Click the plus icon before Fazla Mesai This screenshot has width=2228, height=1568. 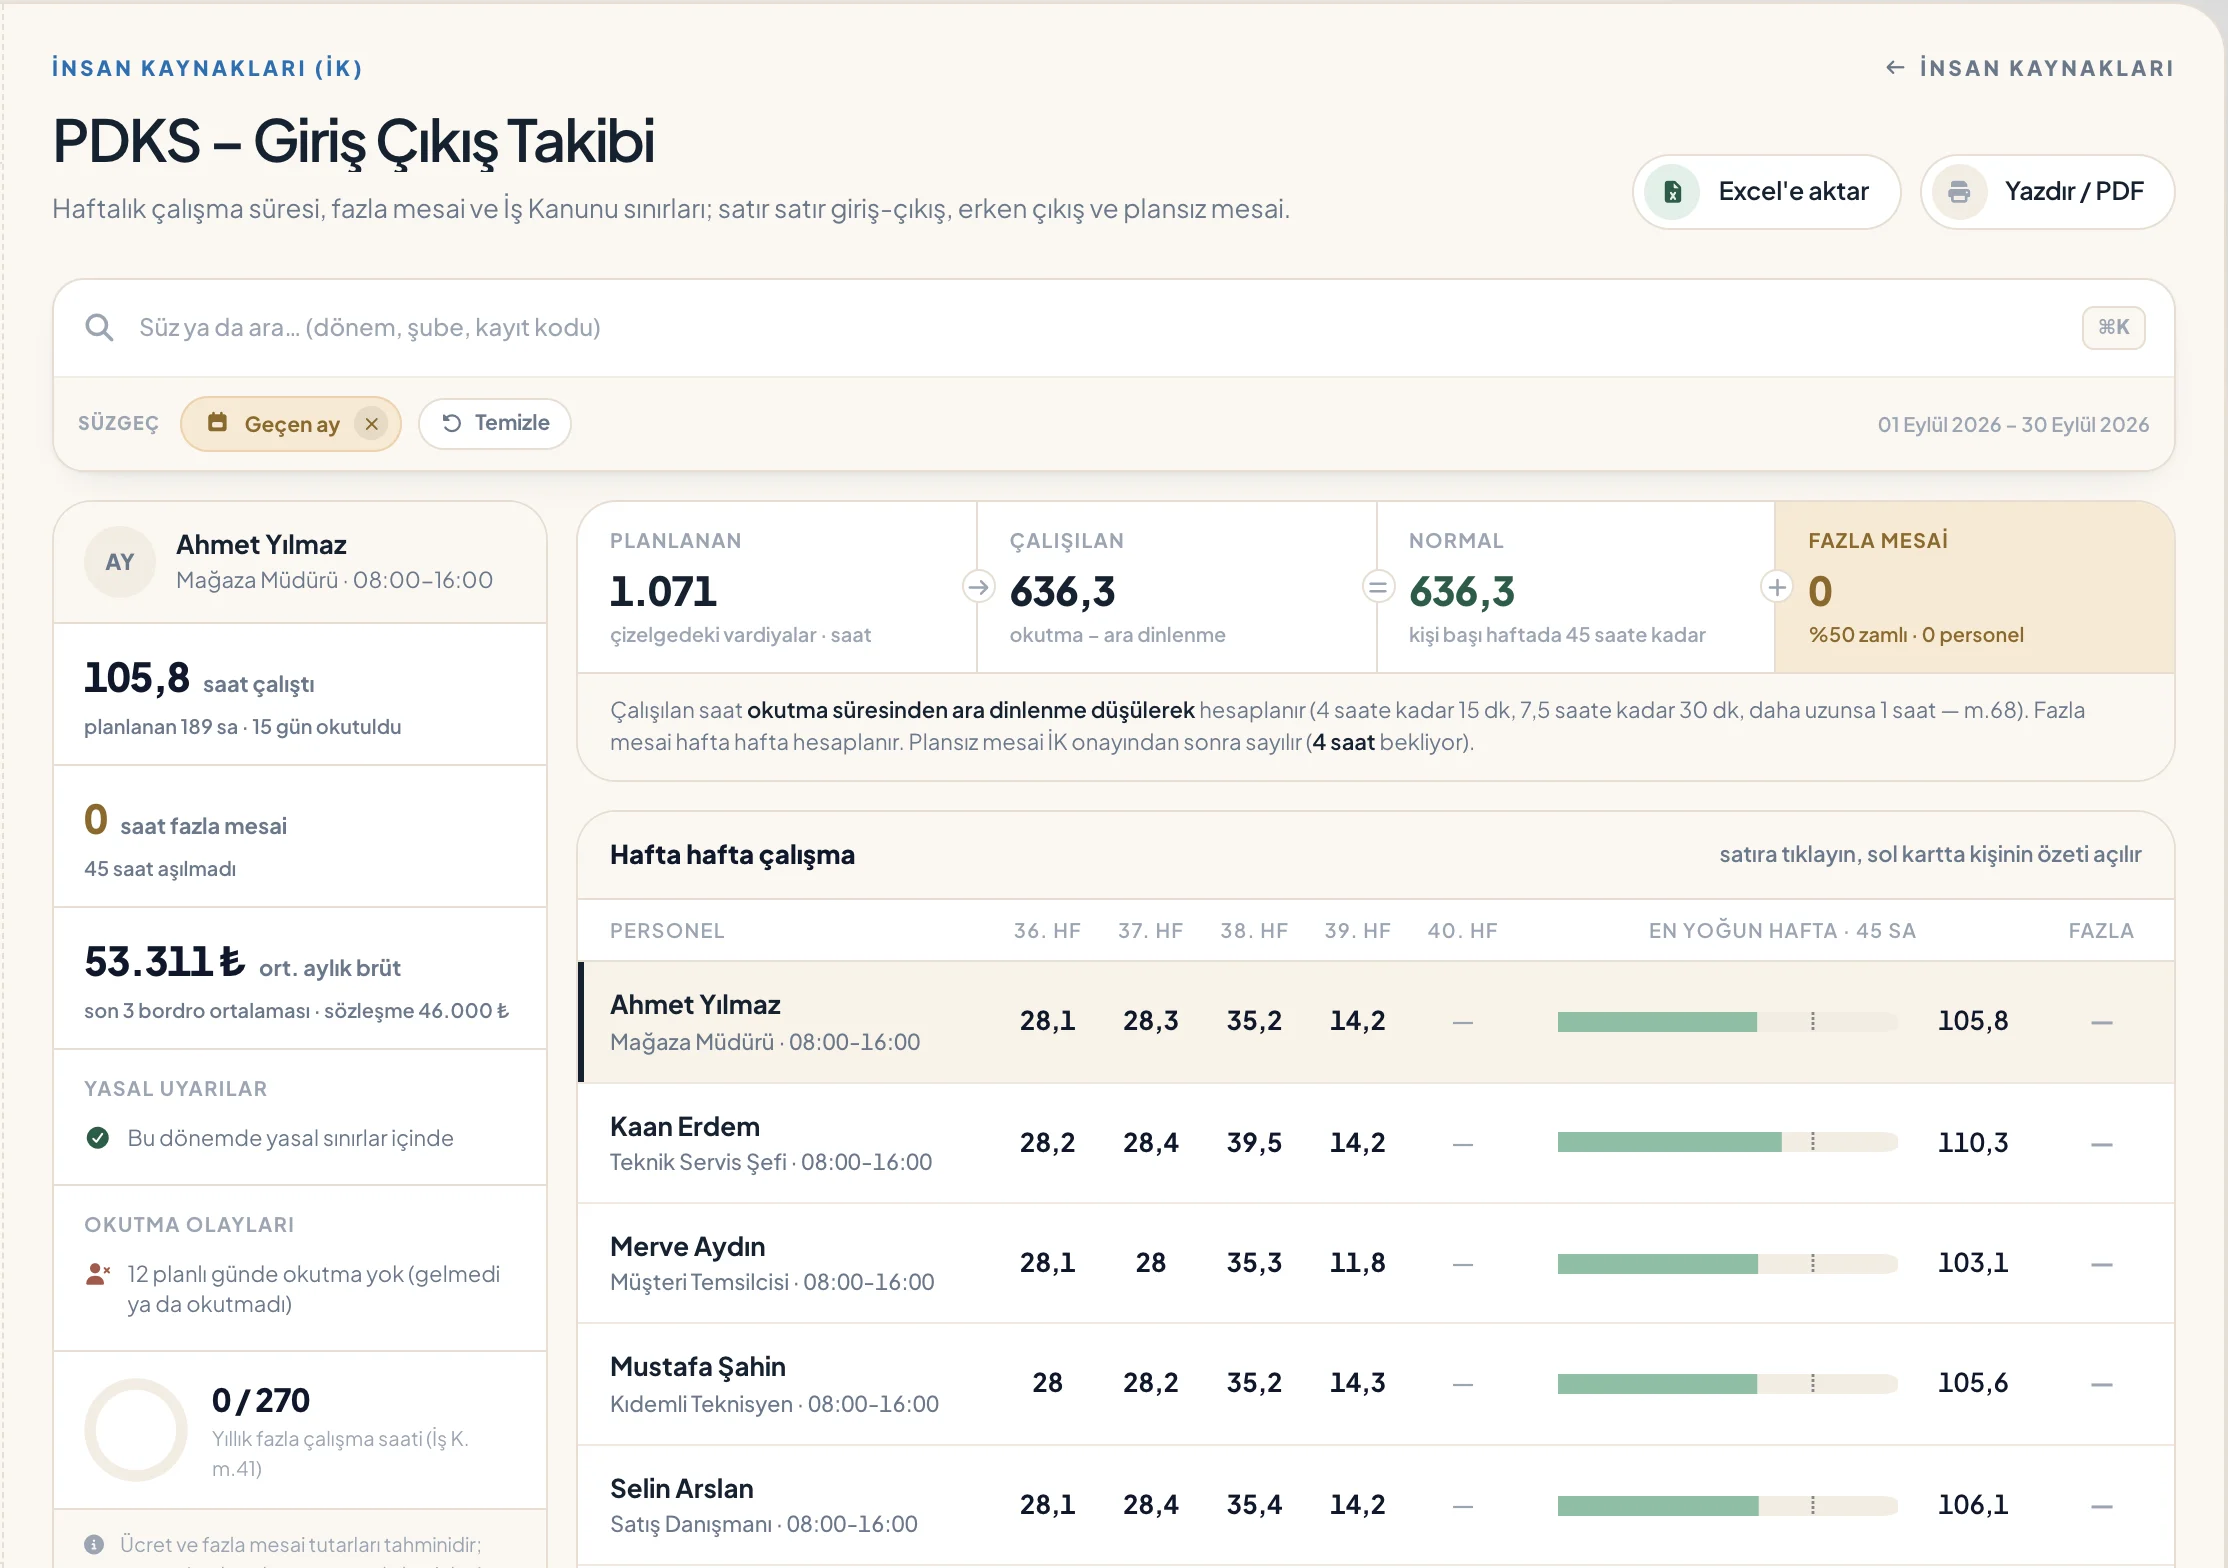tap(1776, 587)
